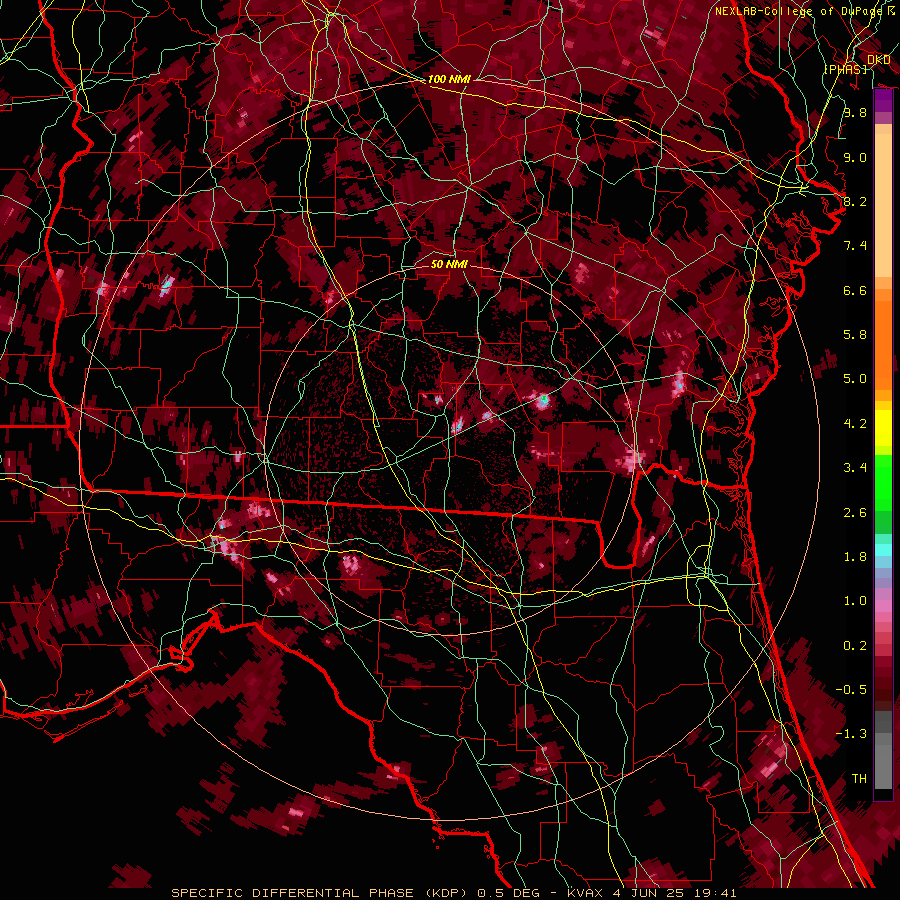The width and height of the screenshot is (900, 900).
Task: Click the 6.6 value on the scale
Action: 855,290
